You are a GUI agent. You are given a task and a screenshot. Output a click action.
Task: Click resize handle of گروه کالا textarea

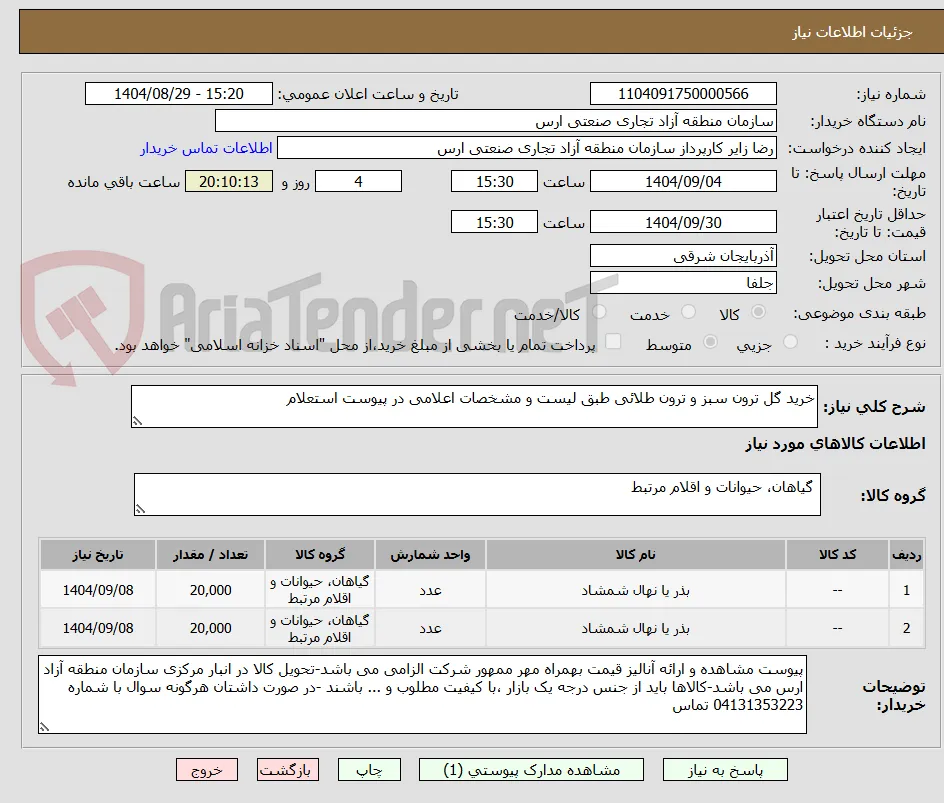tap(140, 509)
